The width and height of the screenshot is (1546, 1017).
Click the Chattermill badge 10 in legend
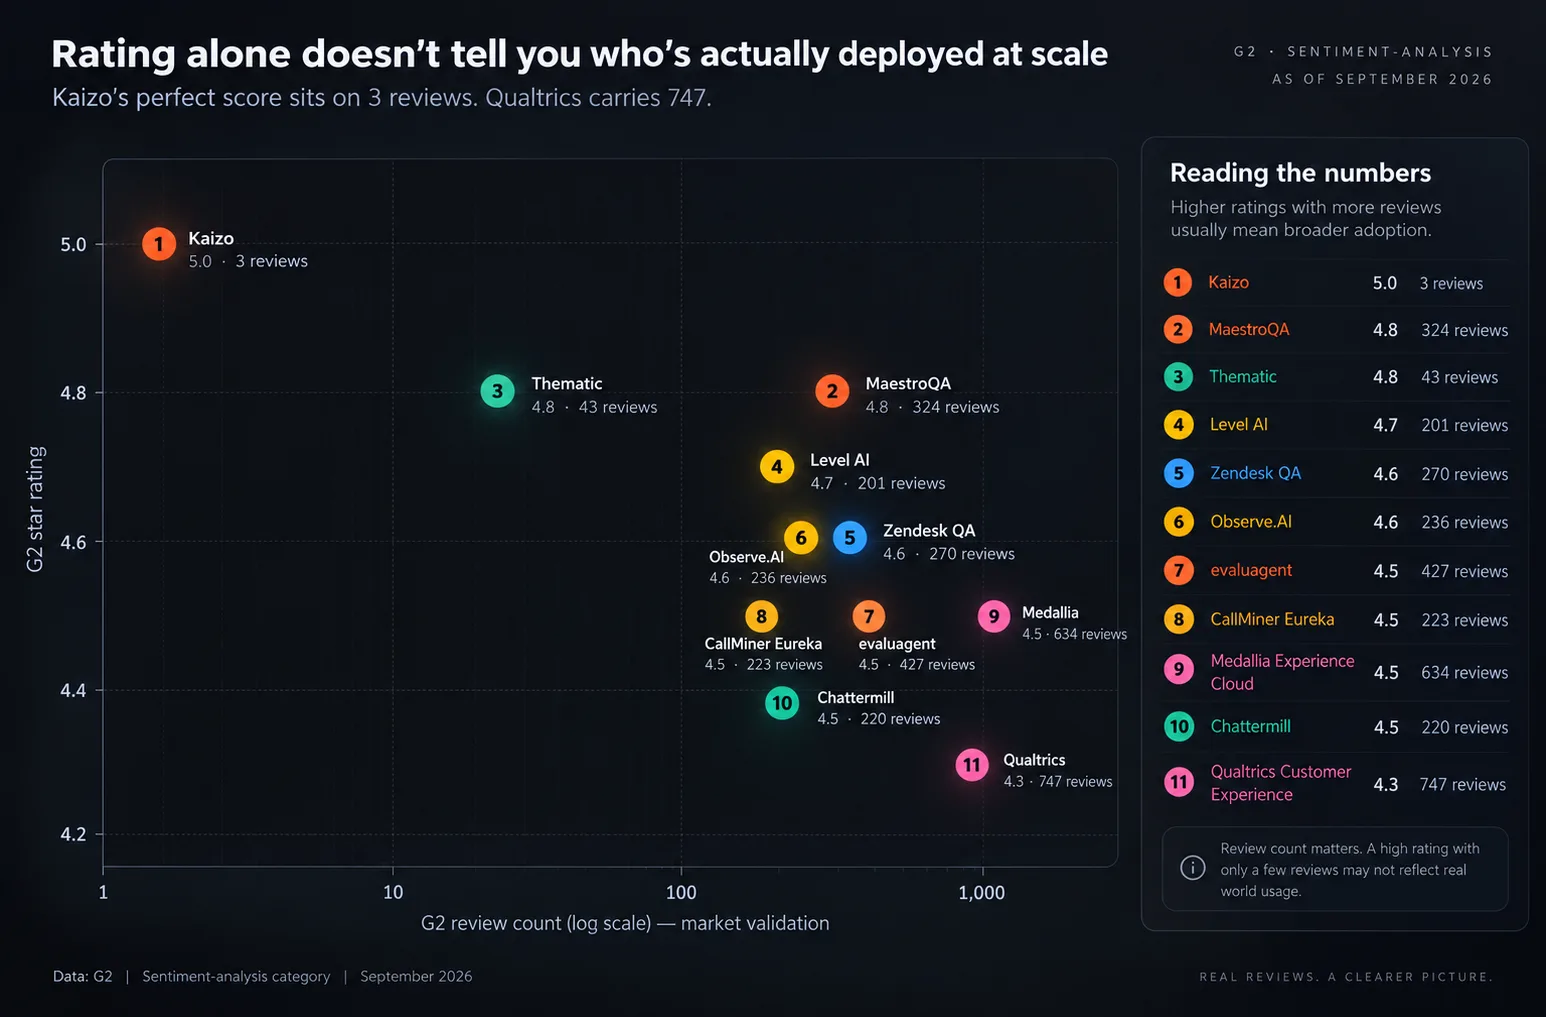1179,727
